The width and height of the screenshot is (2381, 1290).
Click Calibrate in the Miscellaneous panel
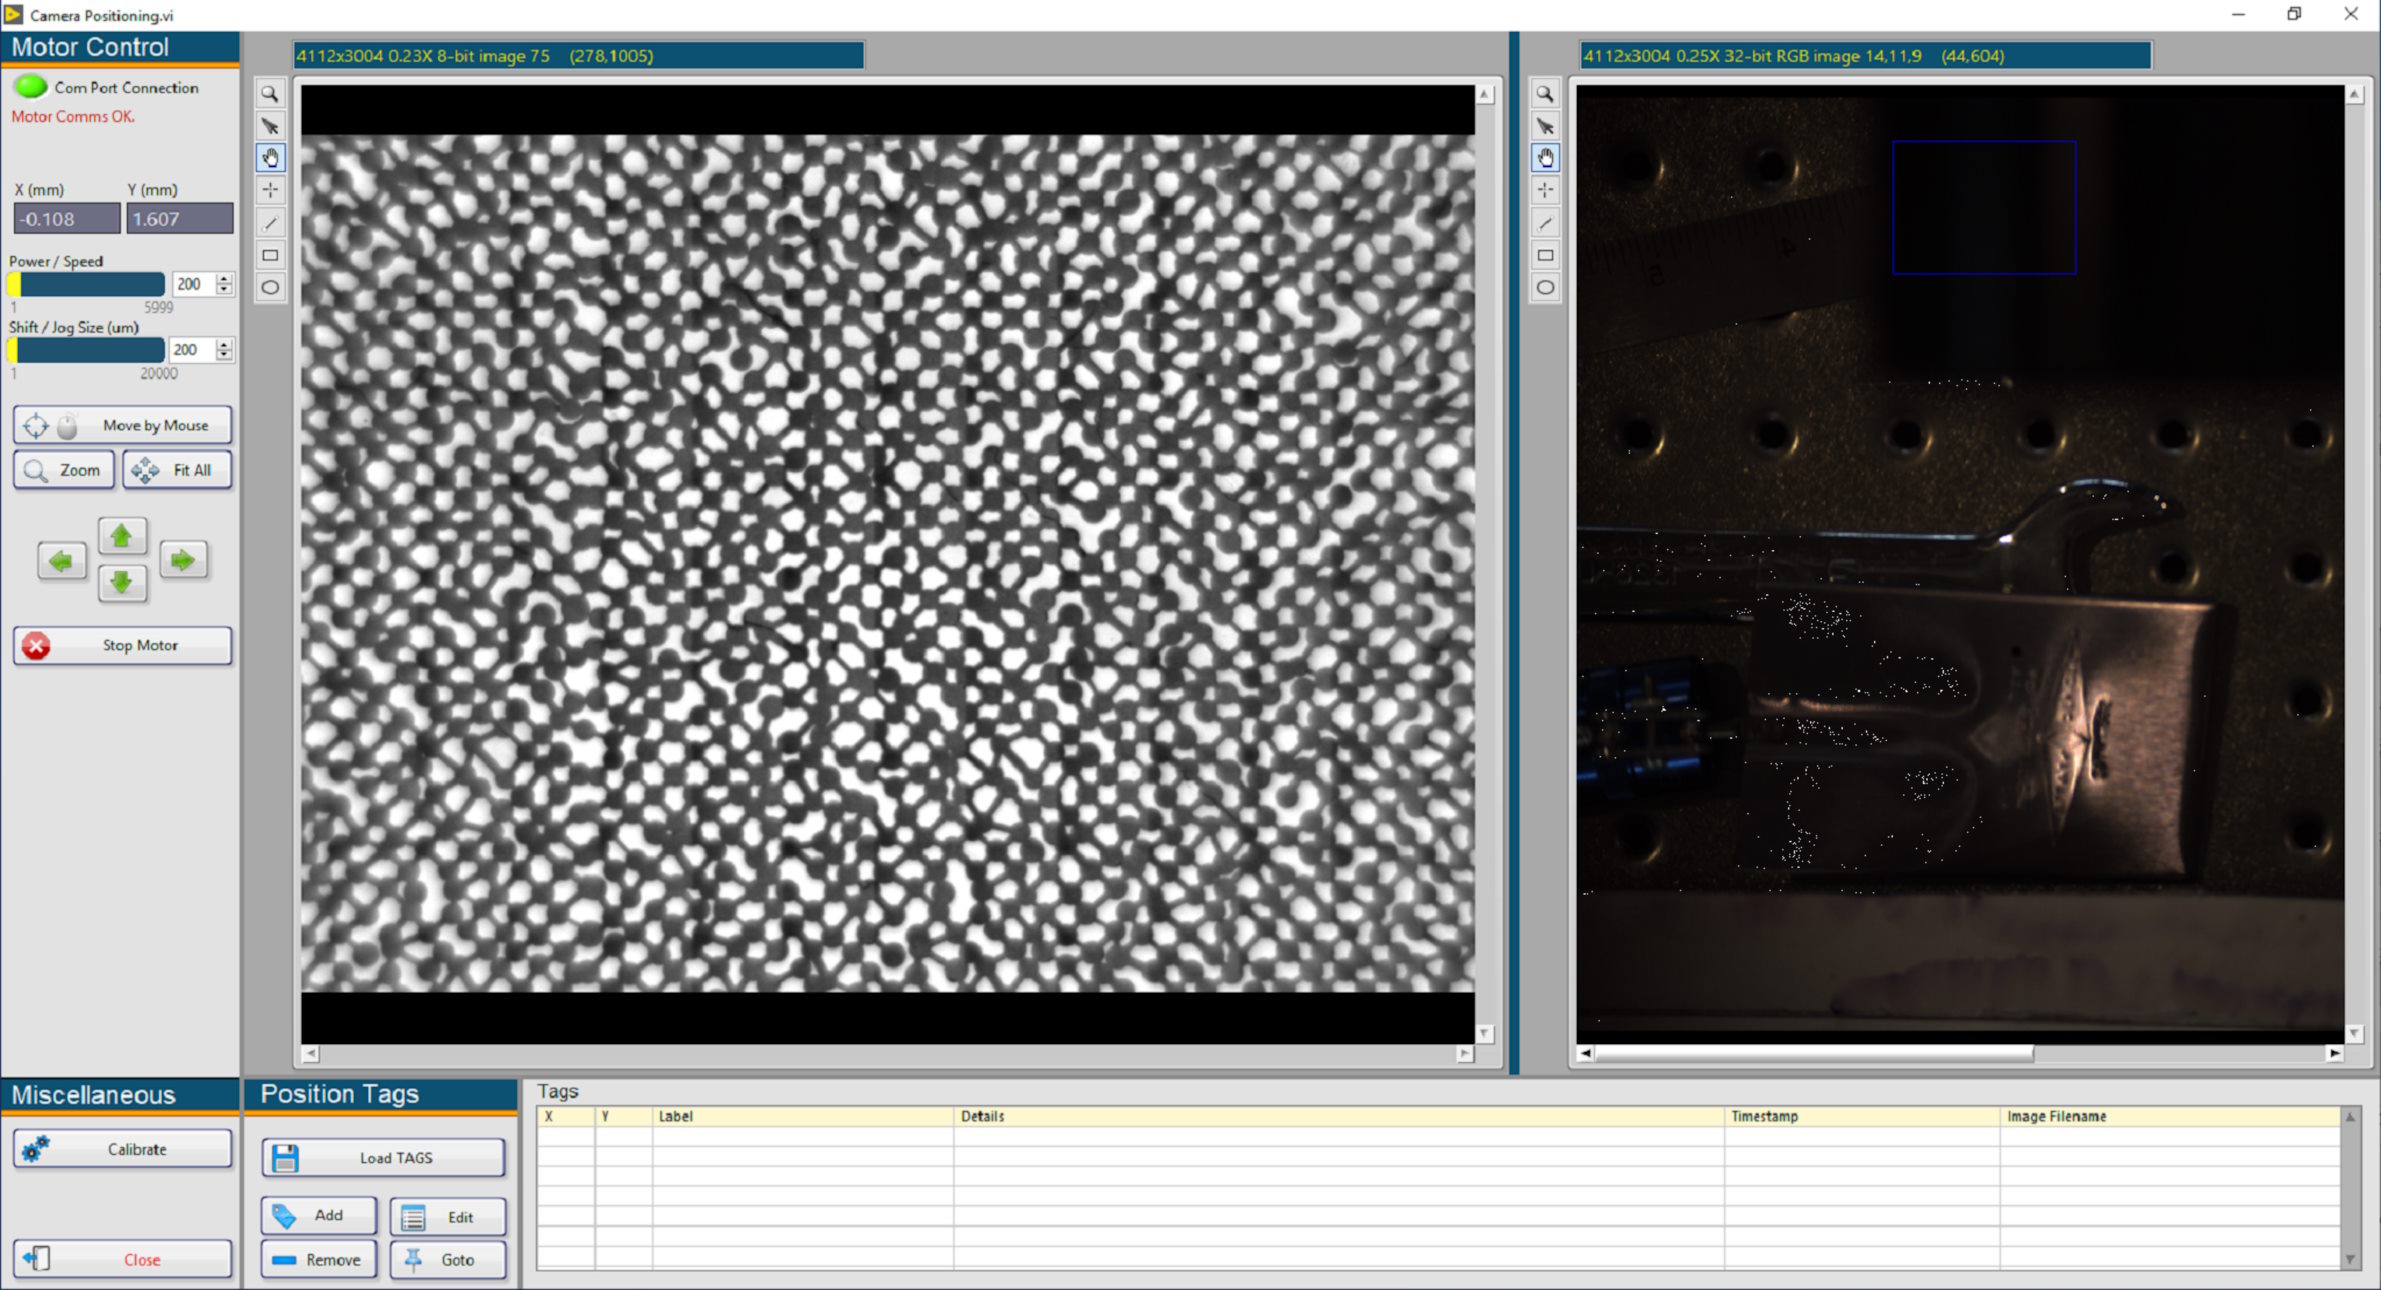(122, 1148)
